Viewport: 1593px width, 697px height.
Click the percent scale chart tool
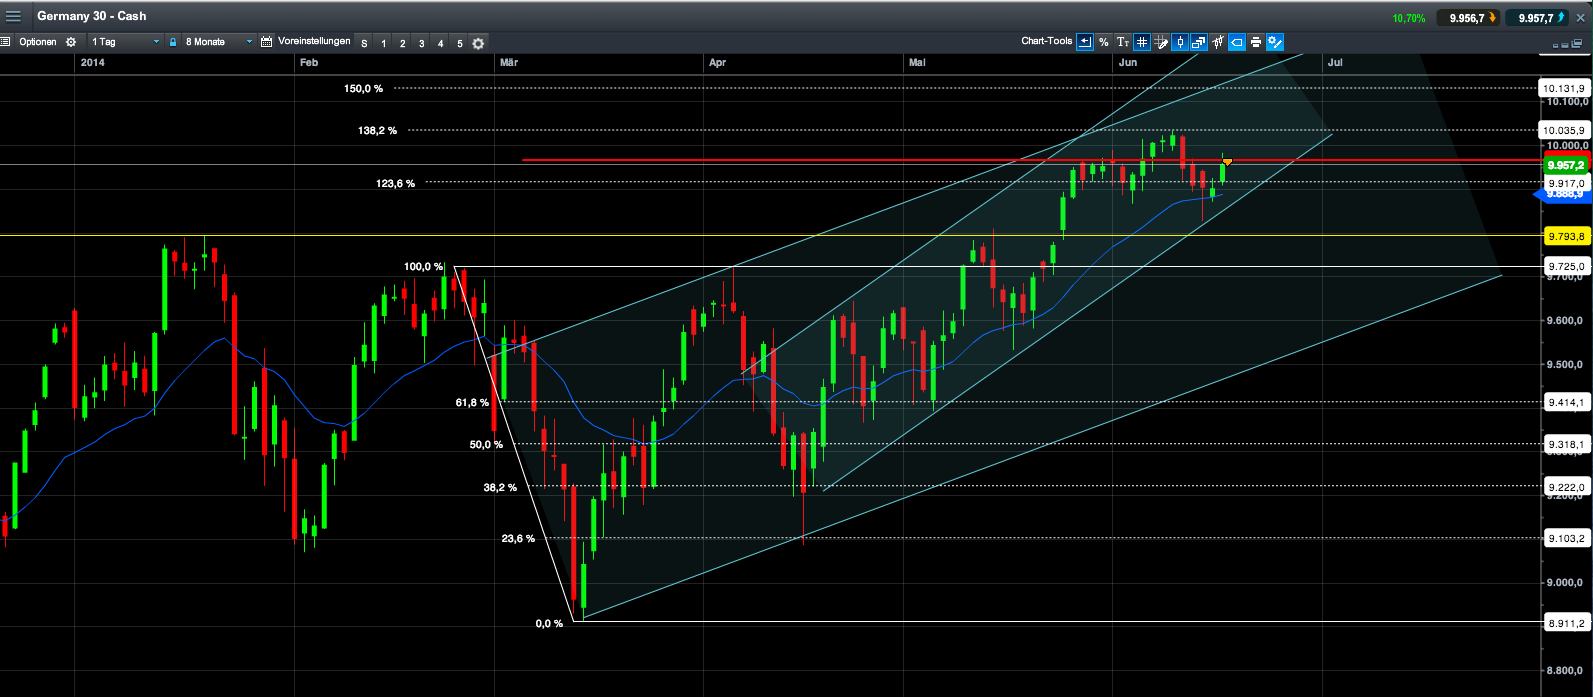click(1103, 42)
